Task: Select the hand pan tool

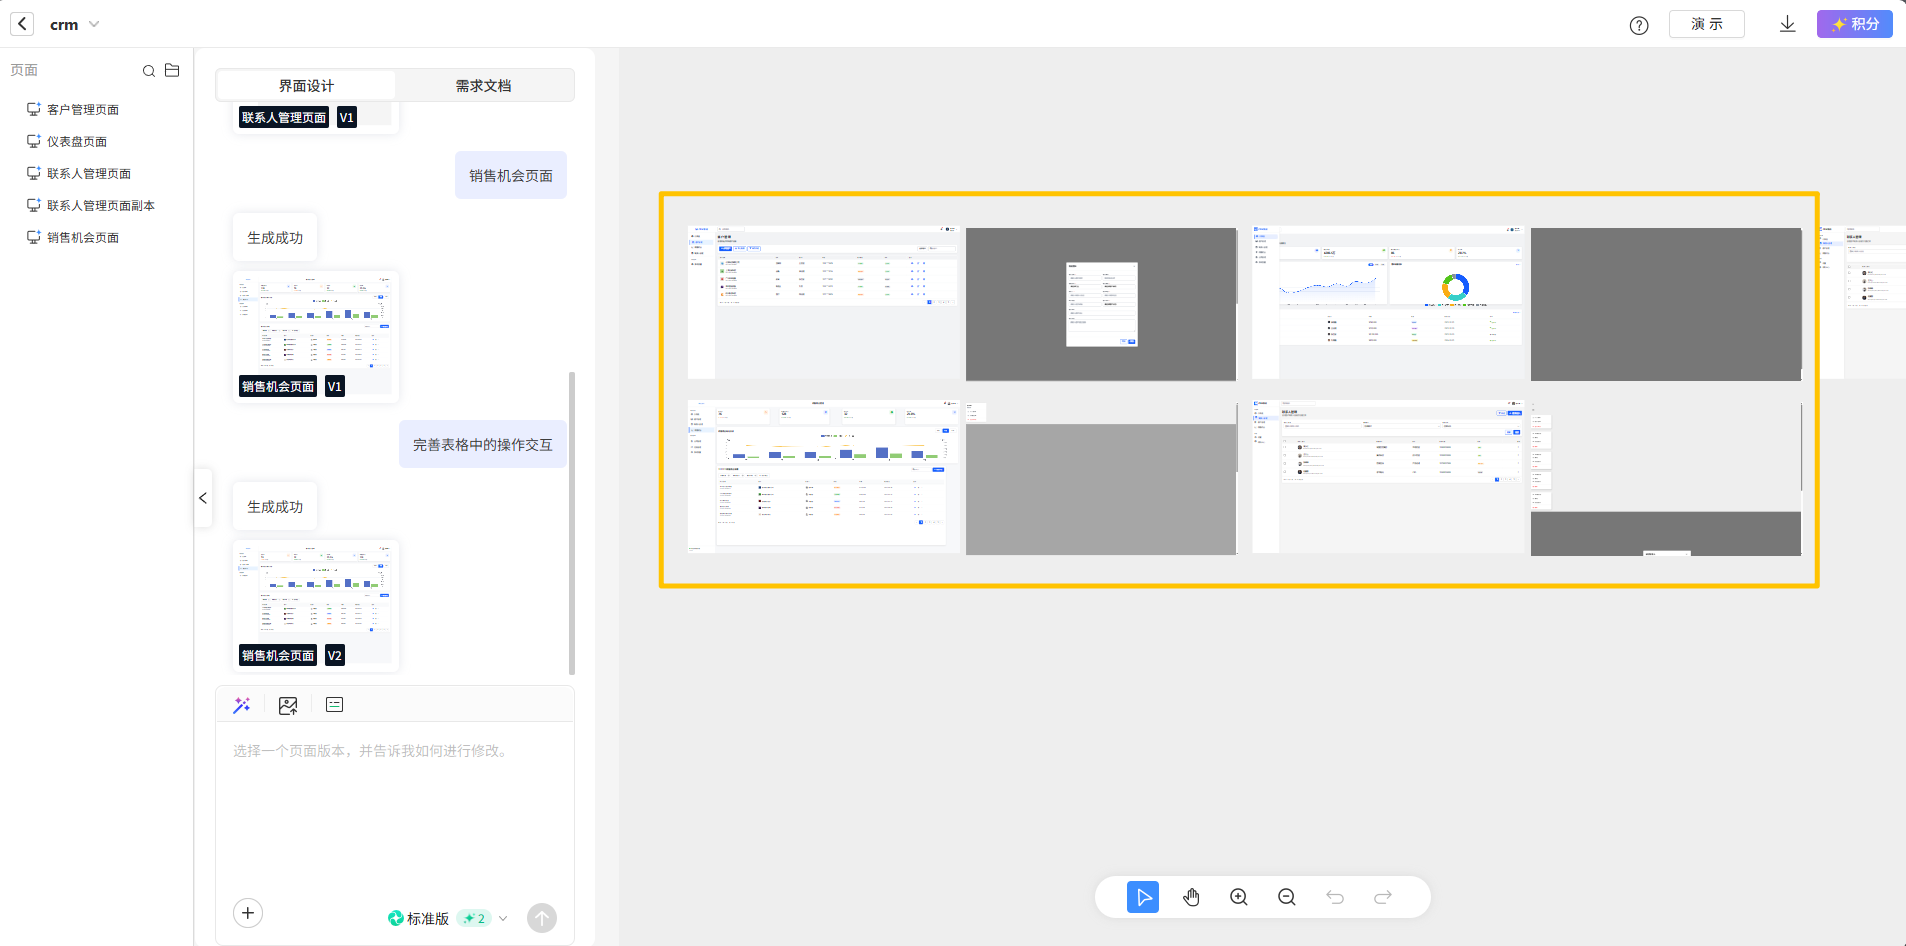Action: (1191, 897)
